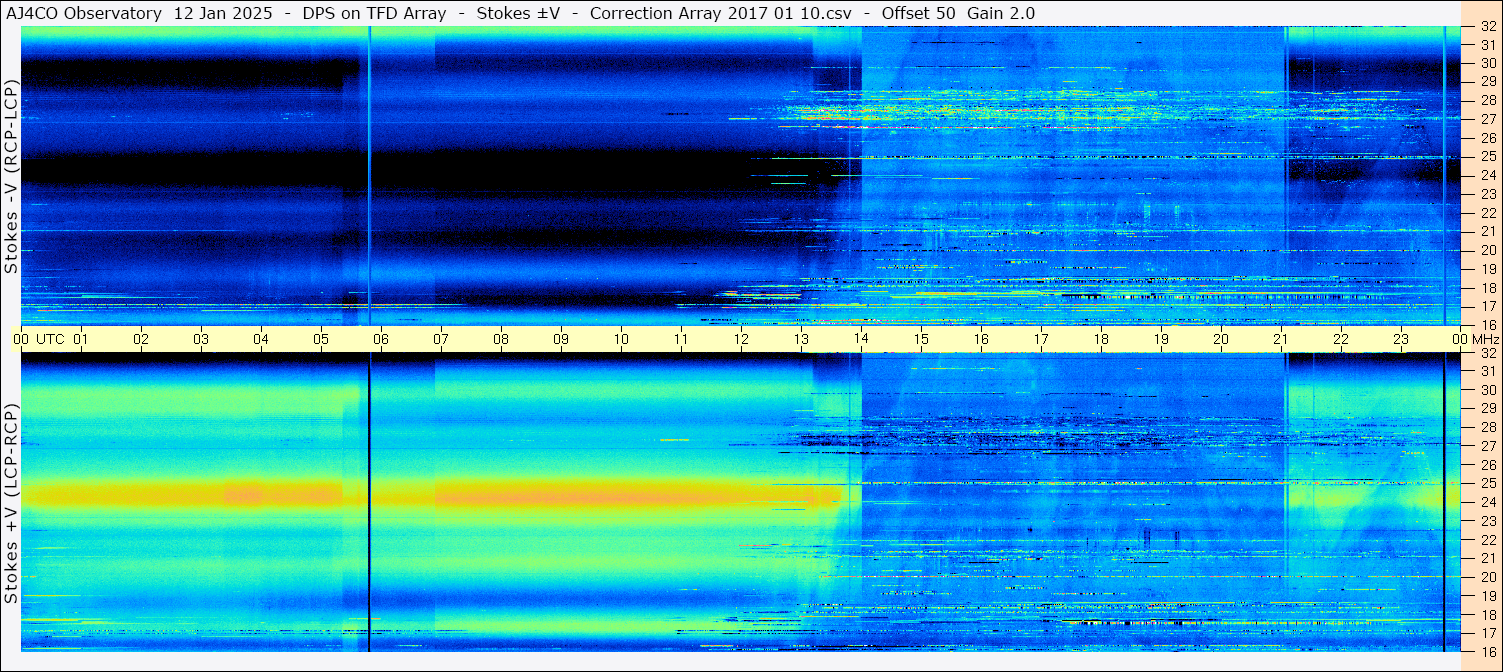Select the 10 hour time marker

[621, 339]
